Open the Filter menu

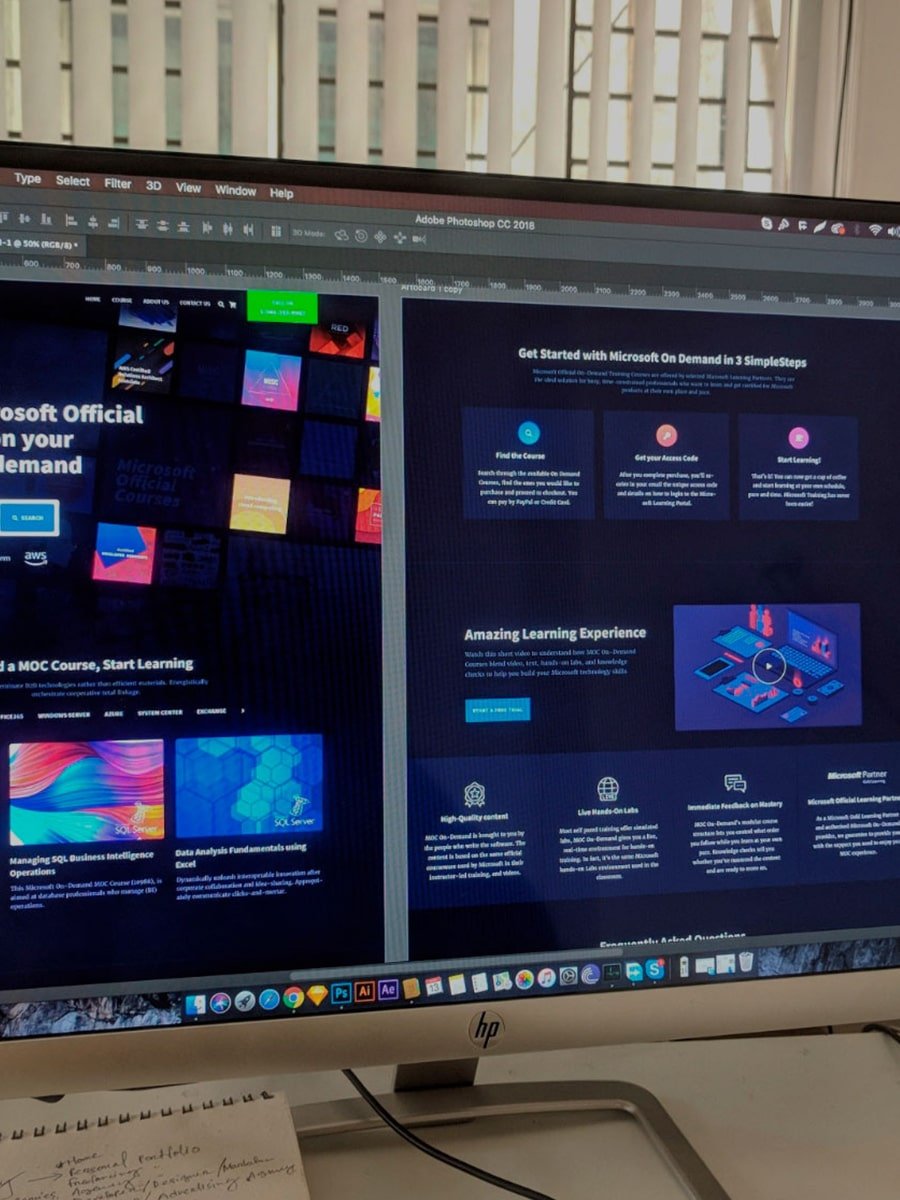coord(118,183)
